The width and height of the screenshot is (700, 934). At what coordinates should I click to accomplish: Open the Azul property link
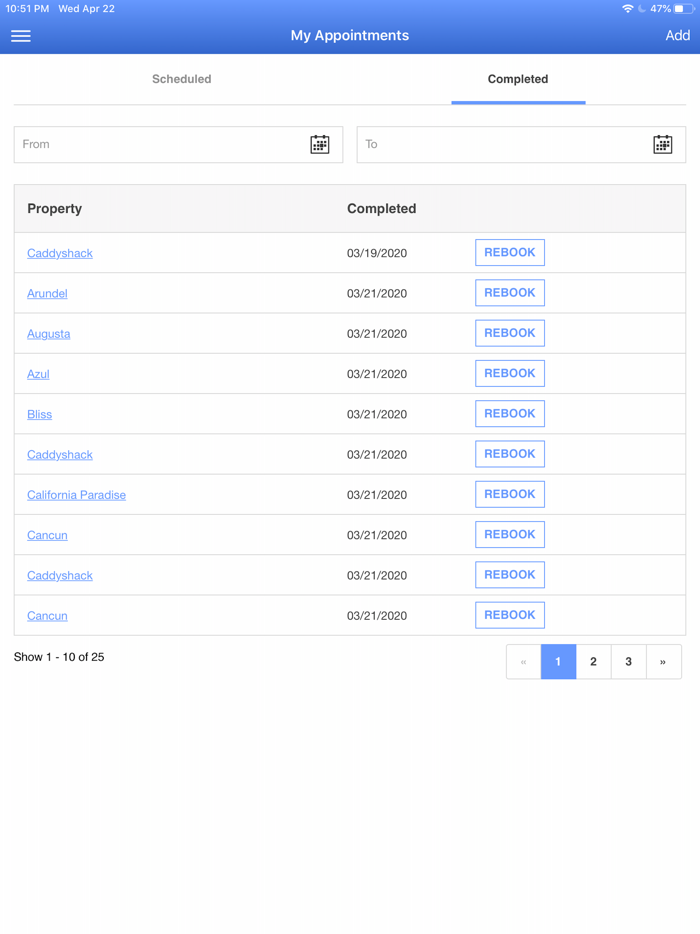coord(38,374)
